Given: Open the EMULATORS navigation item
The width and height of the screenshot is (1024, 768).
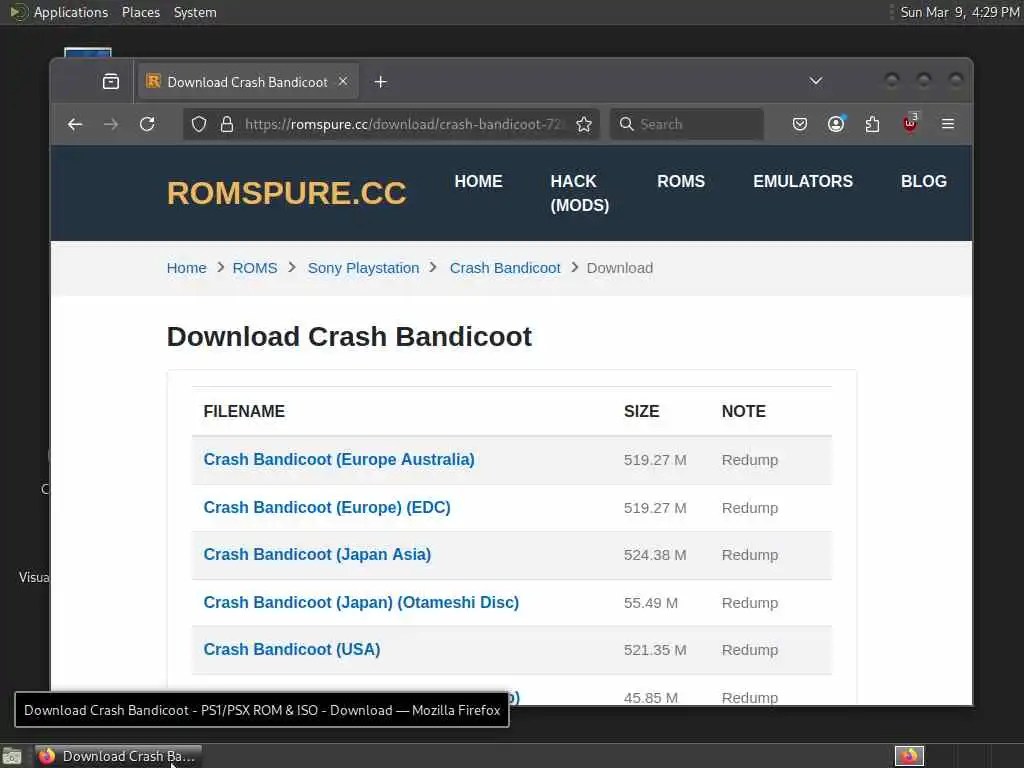Looking at the screenshot, I should [x=803, y=182].
